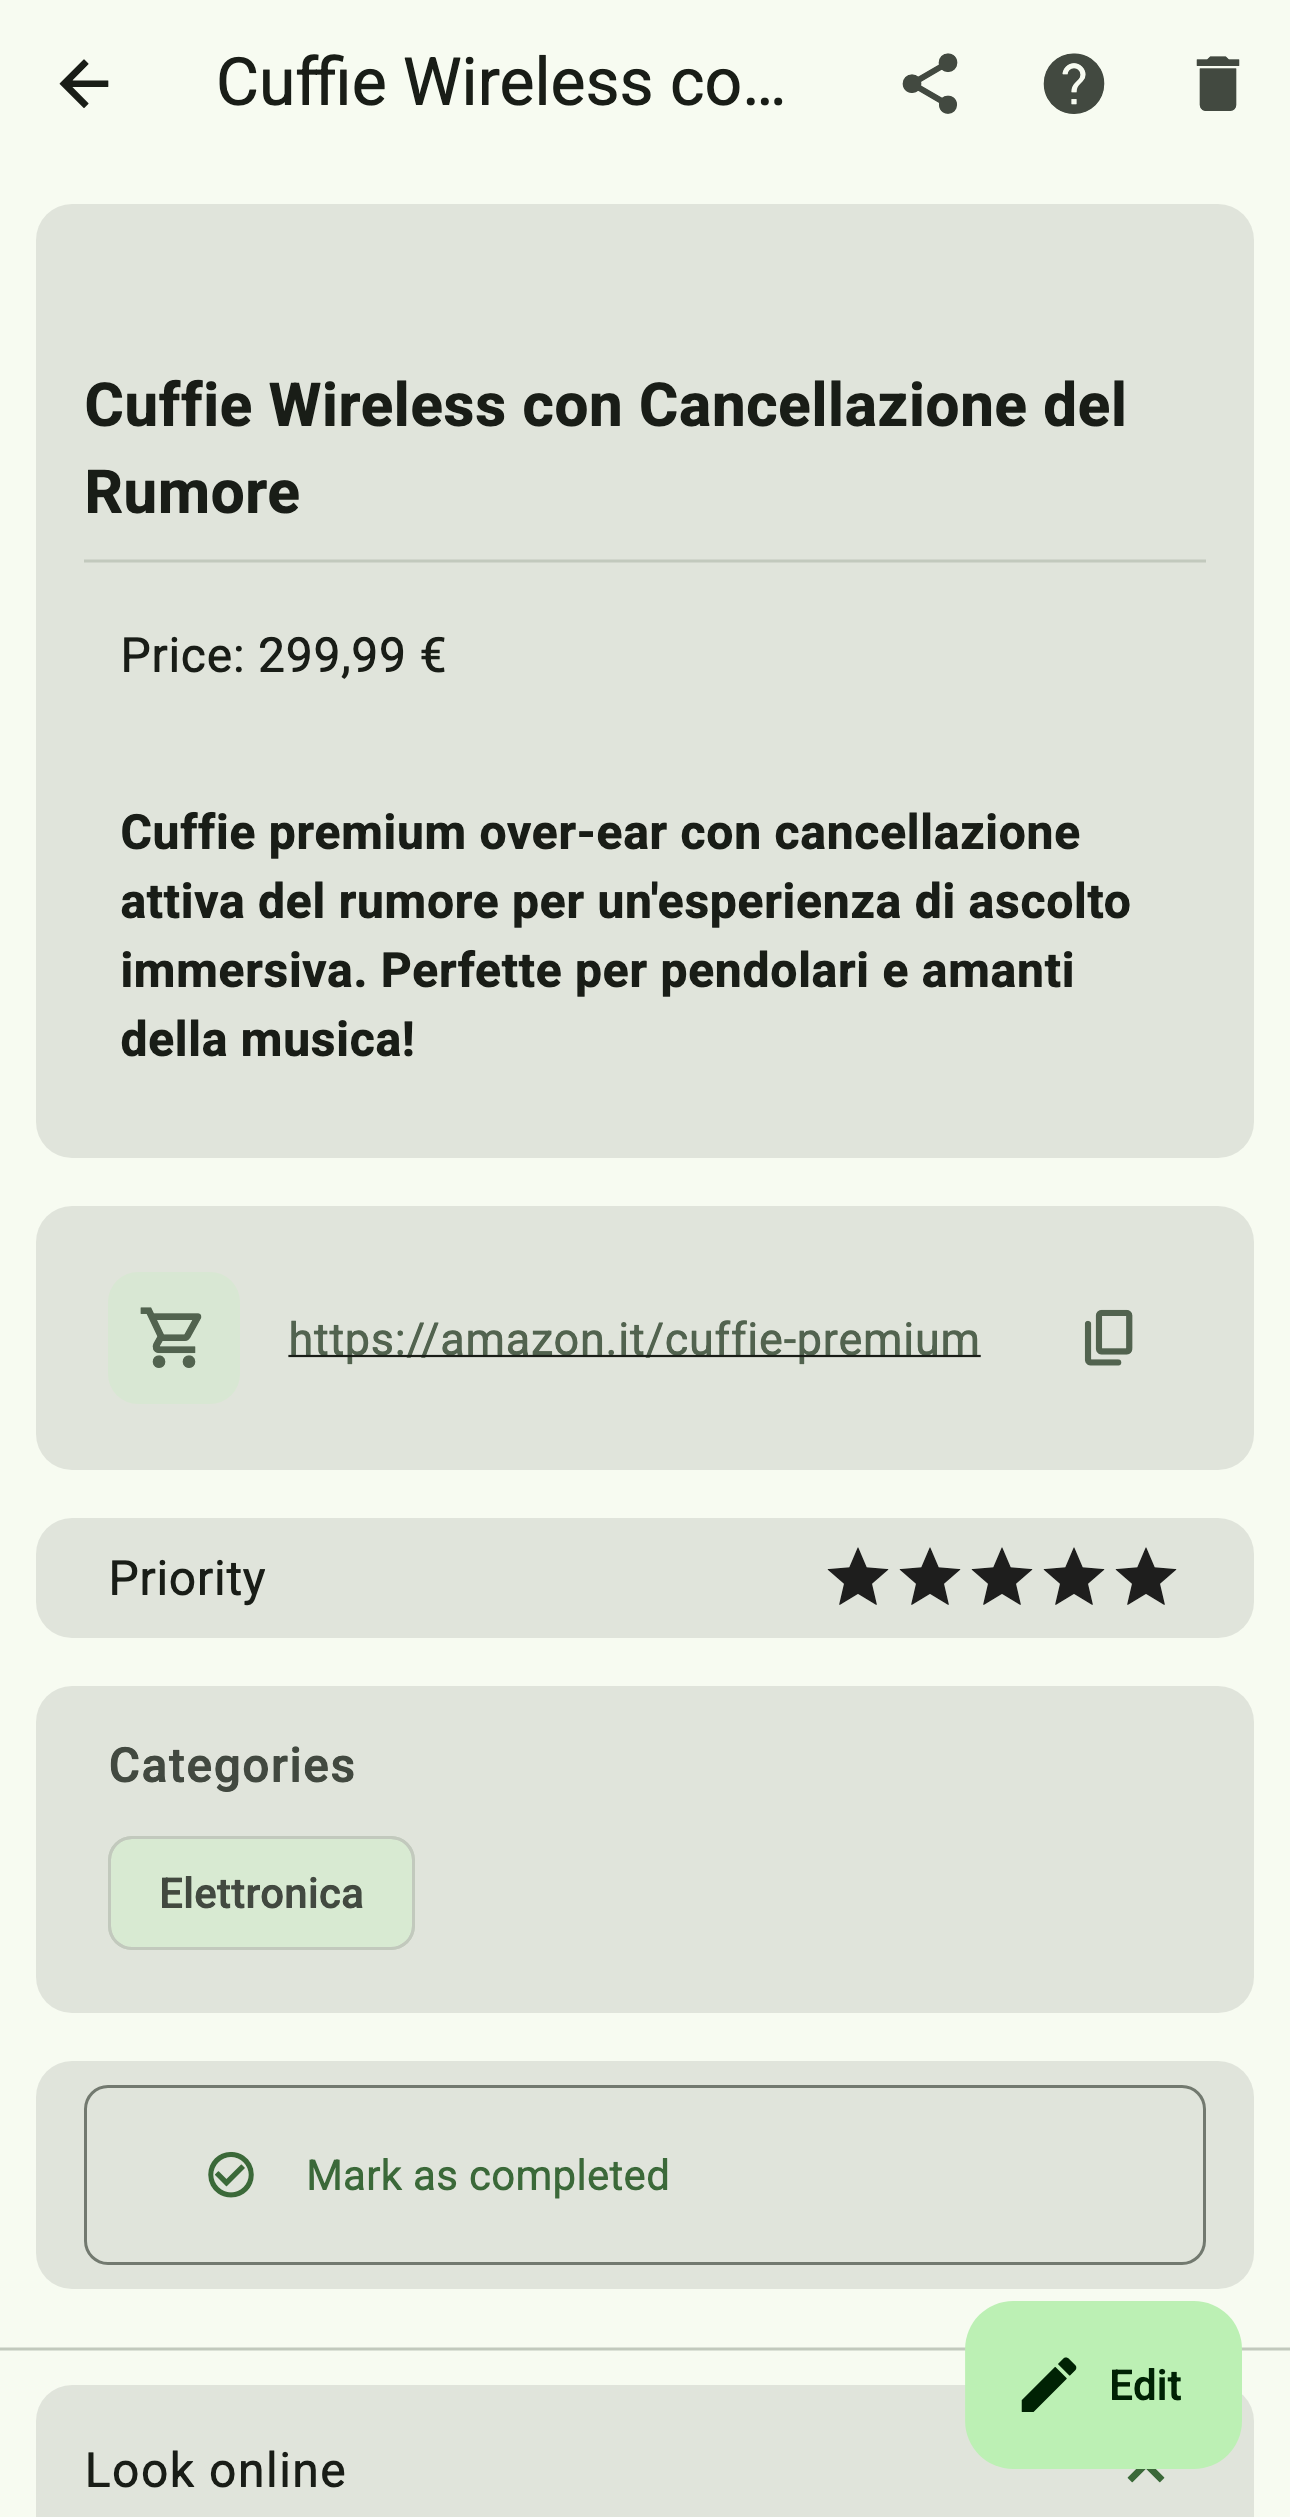Share this wishlist item
Image resolution: width=1290 pixels, height=2517 pixels.
[930, 84]
